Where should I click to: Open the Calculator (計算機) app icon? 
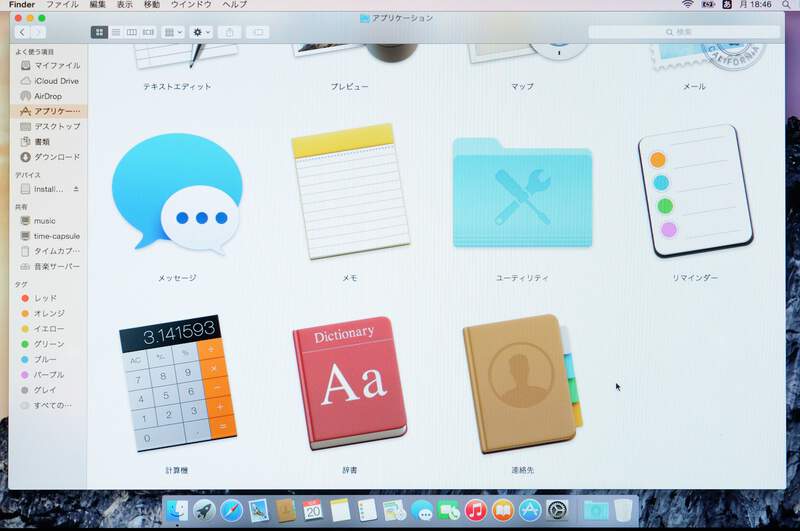coord(178,383)
